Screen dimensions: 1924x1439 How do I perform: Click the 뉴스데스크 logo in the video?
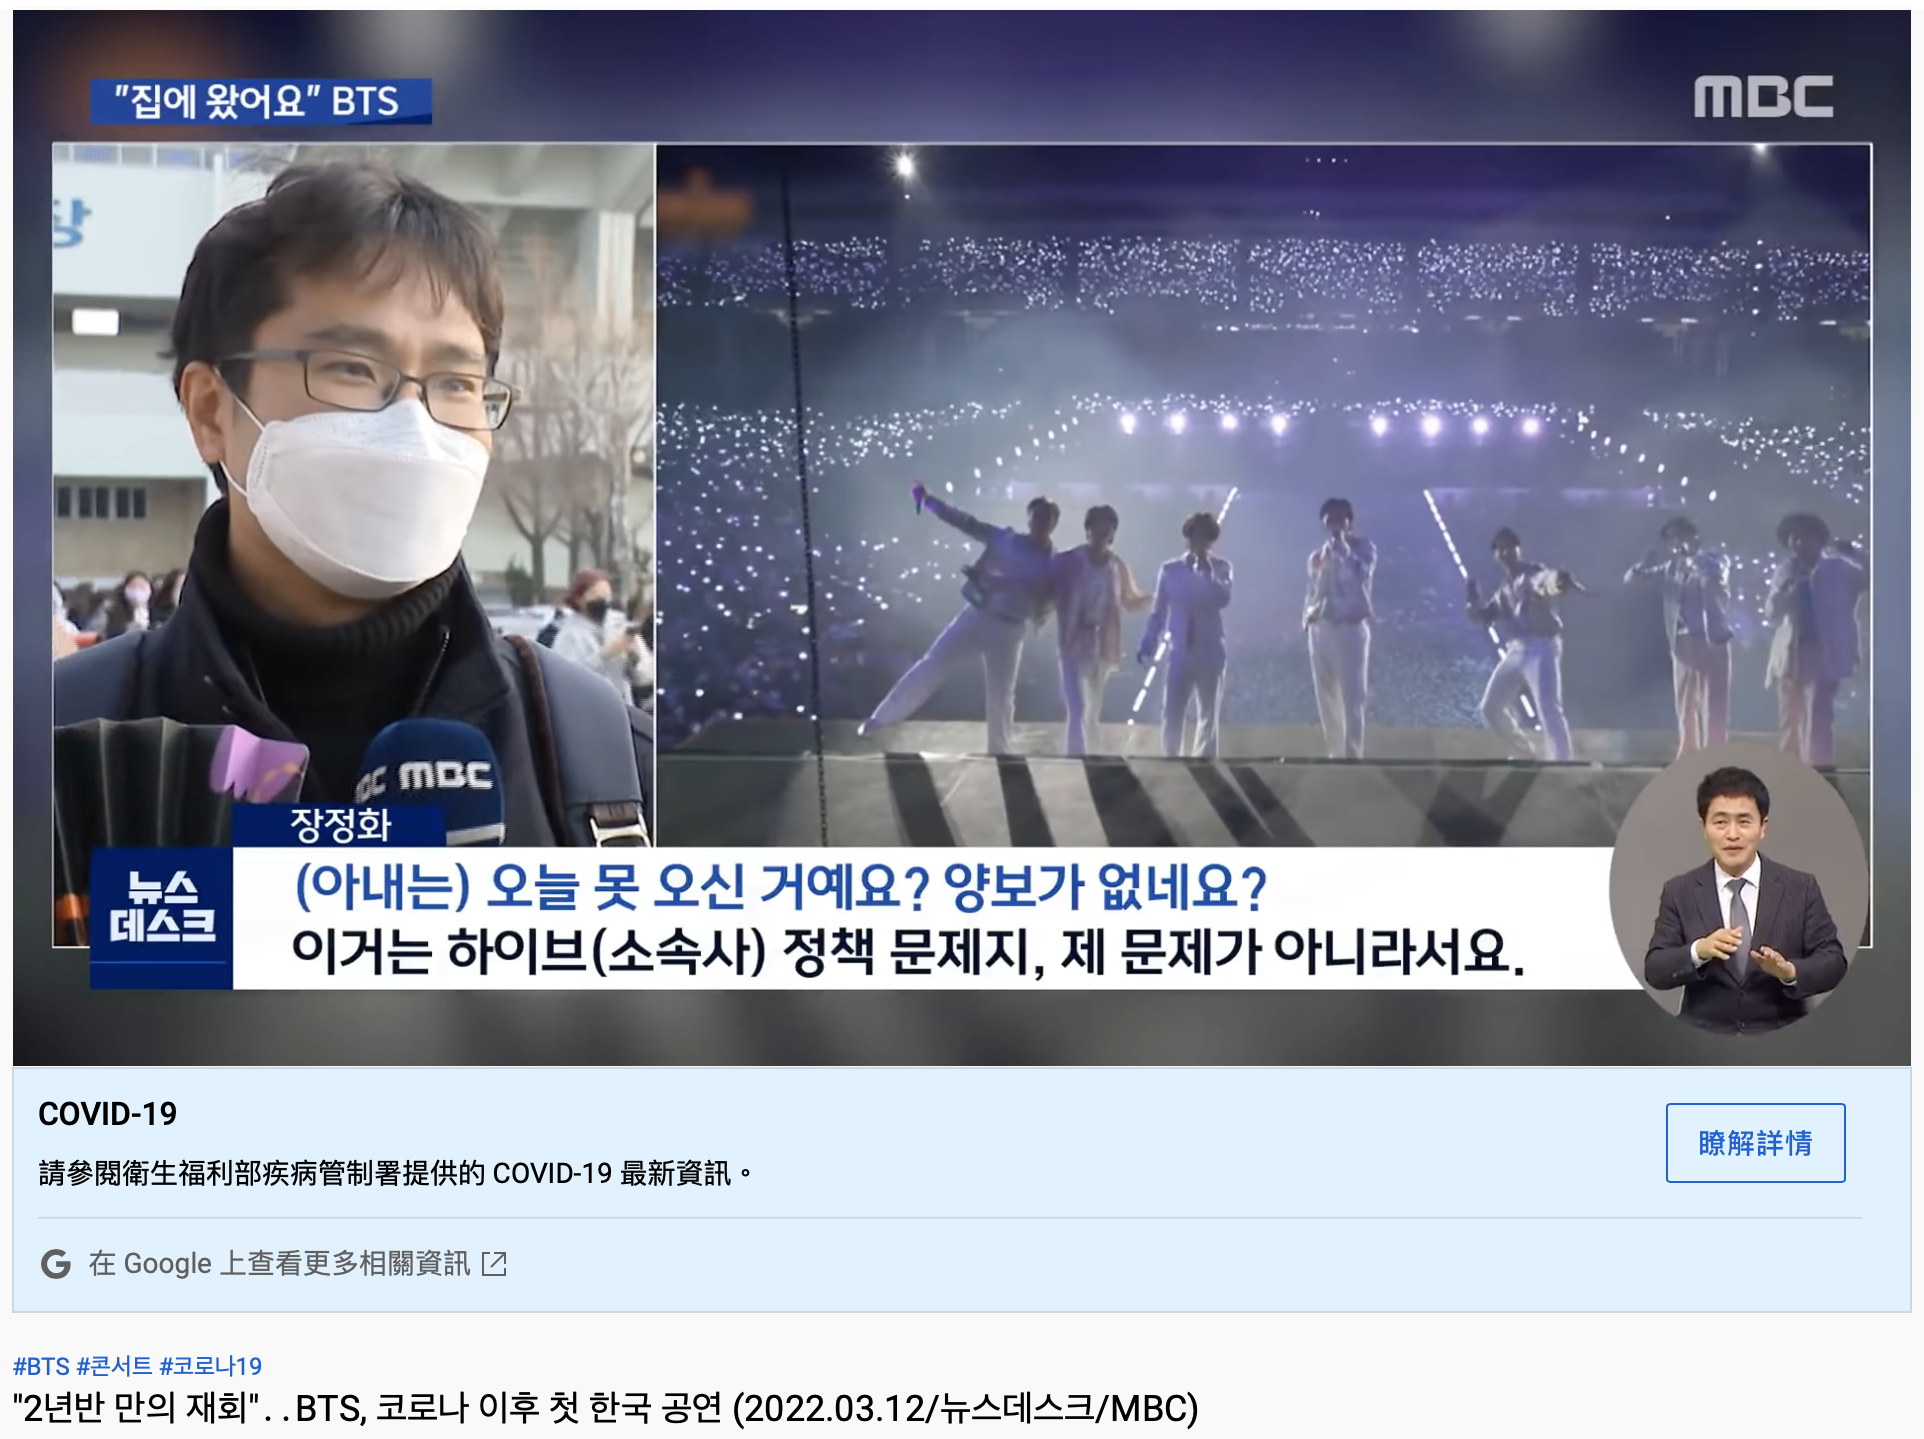161,918
